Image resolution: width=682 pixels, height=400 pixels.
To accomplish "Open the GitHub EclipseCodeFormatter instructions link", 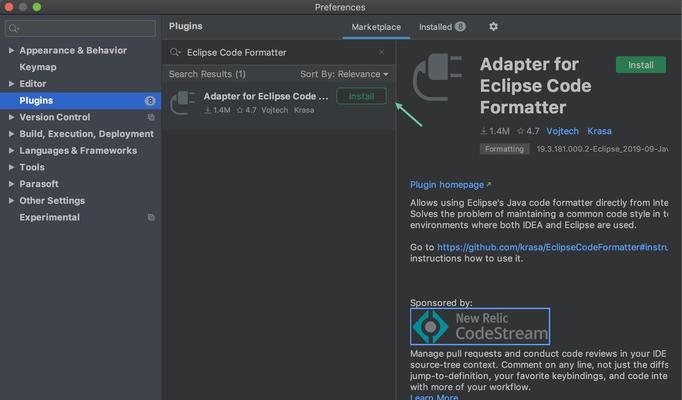I will [x=552, y=247].
